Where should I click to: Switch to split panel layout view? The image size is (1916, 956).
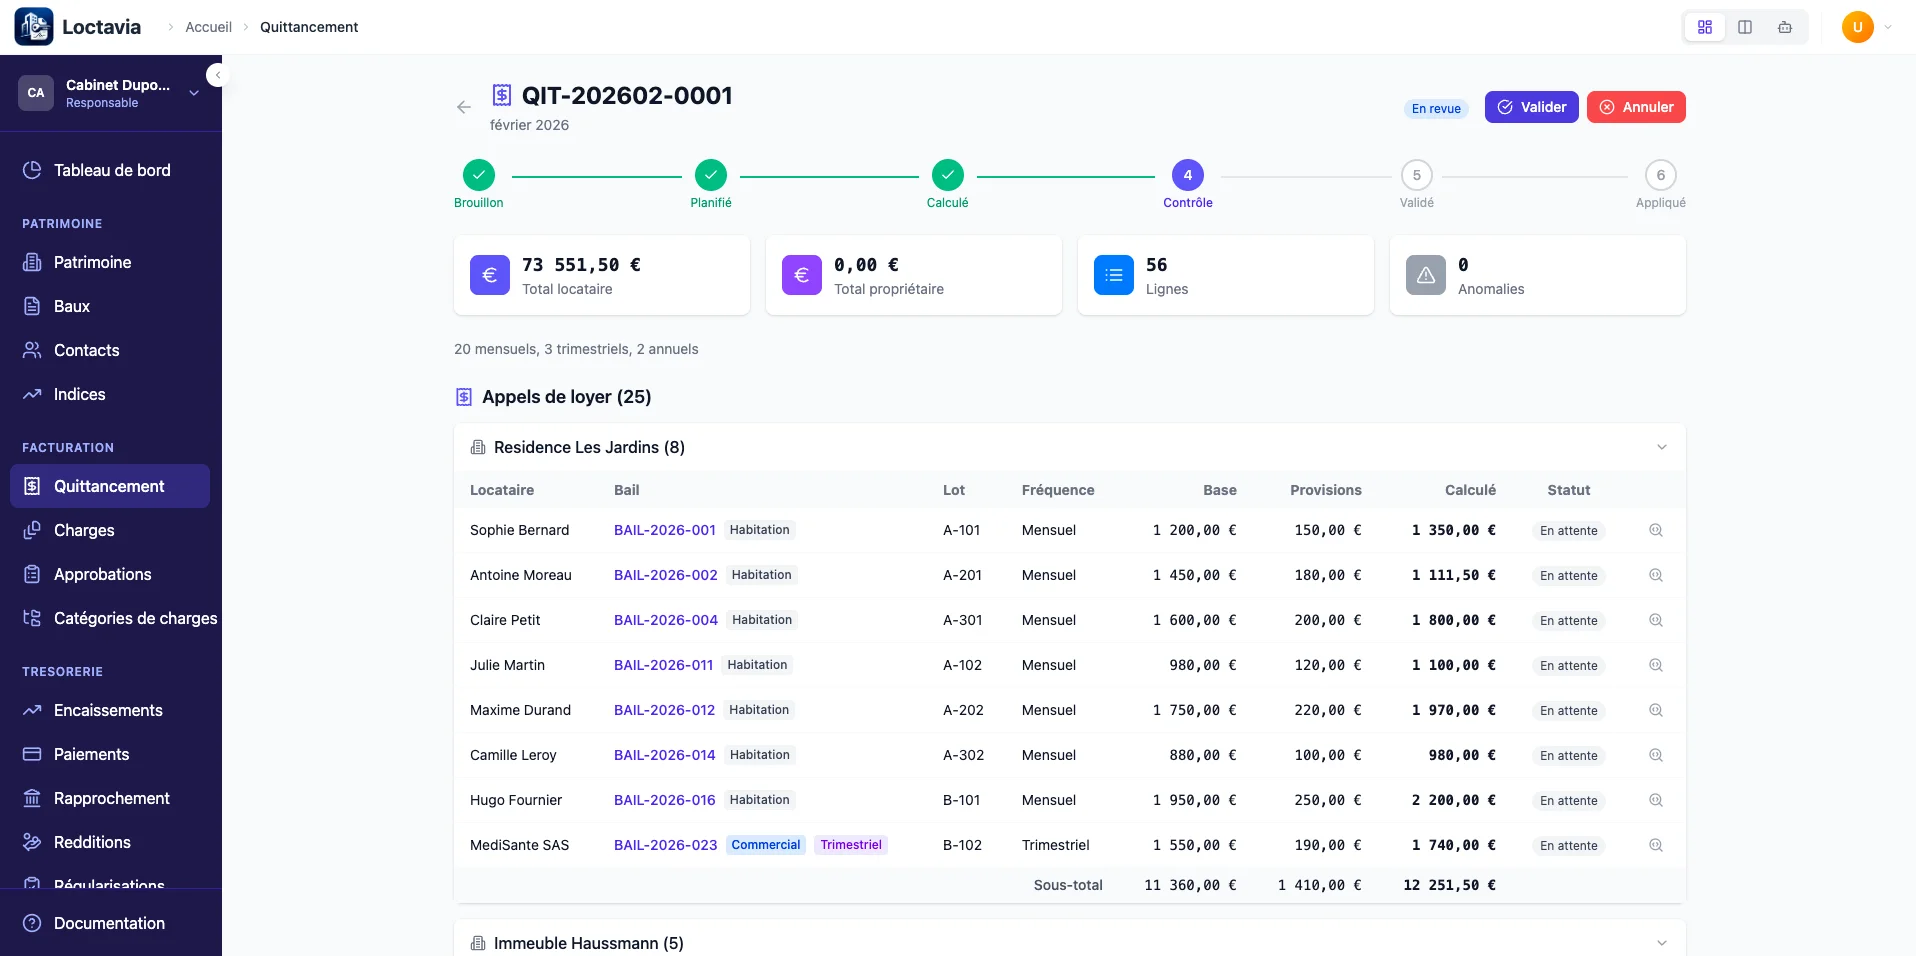point(1744,27)
